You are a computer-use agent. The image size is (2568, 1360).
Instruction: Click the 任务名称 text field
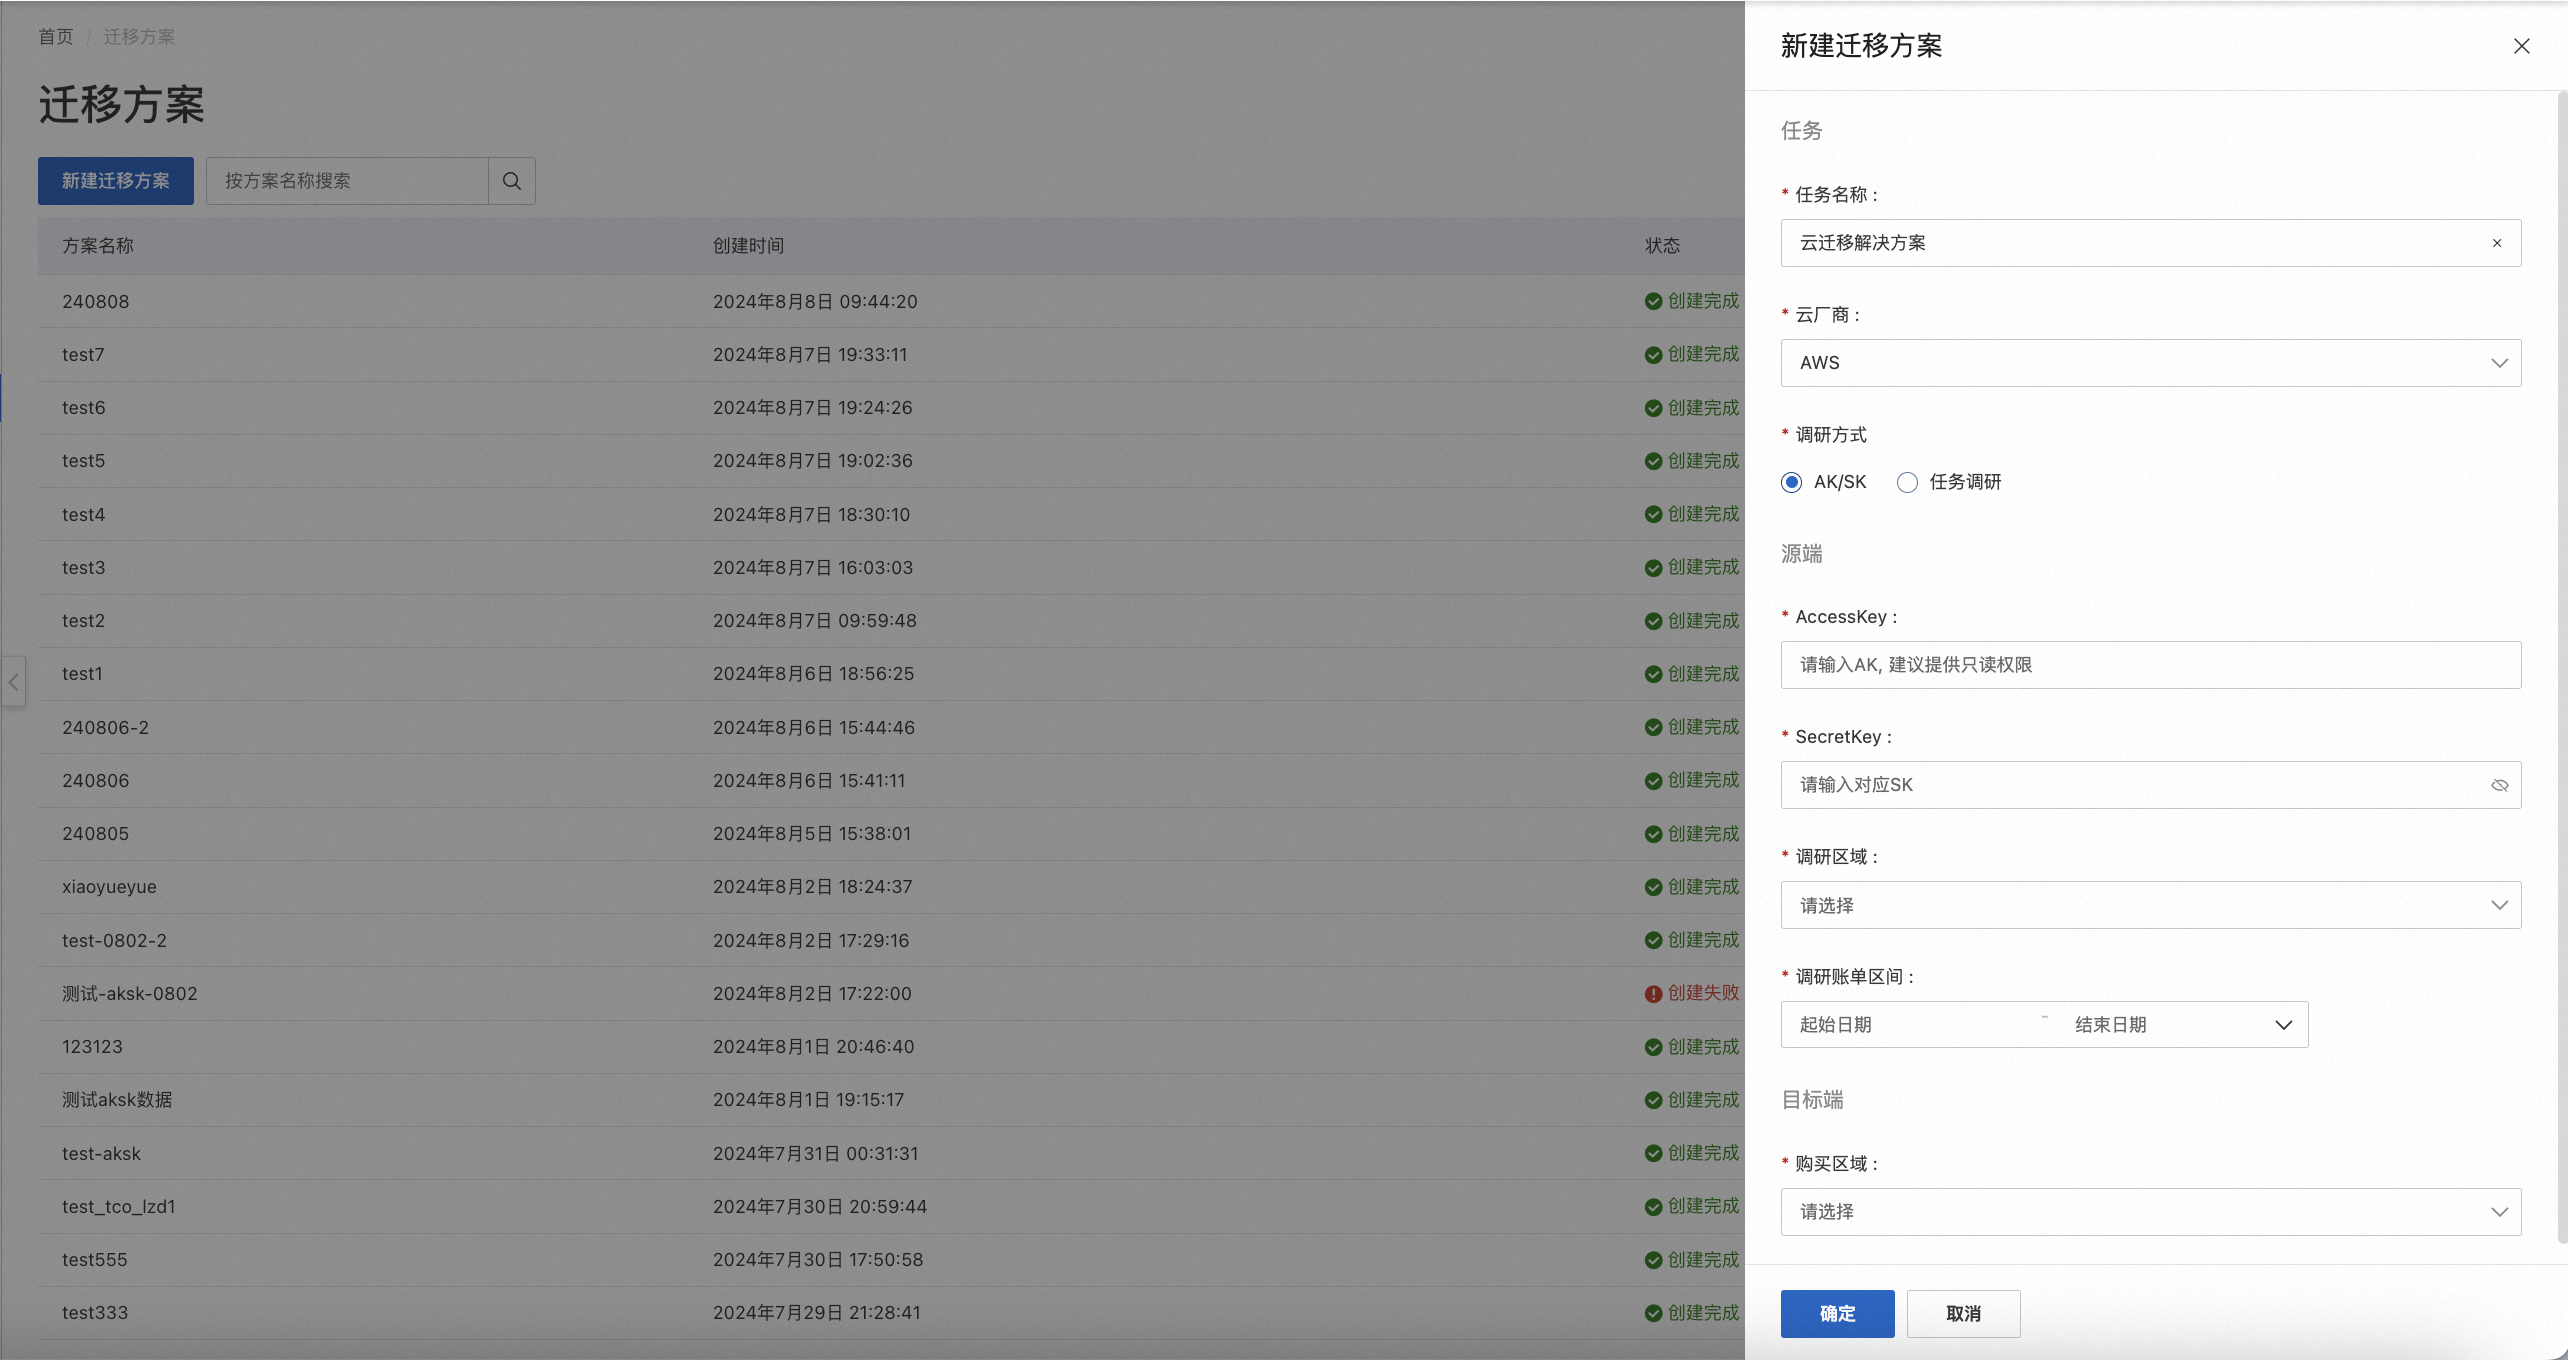[x=2150, y=243]
